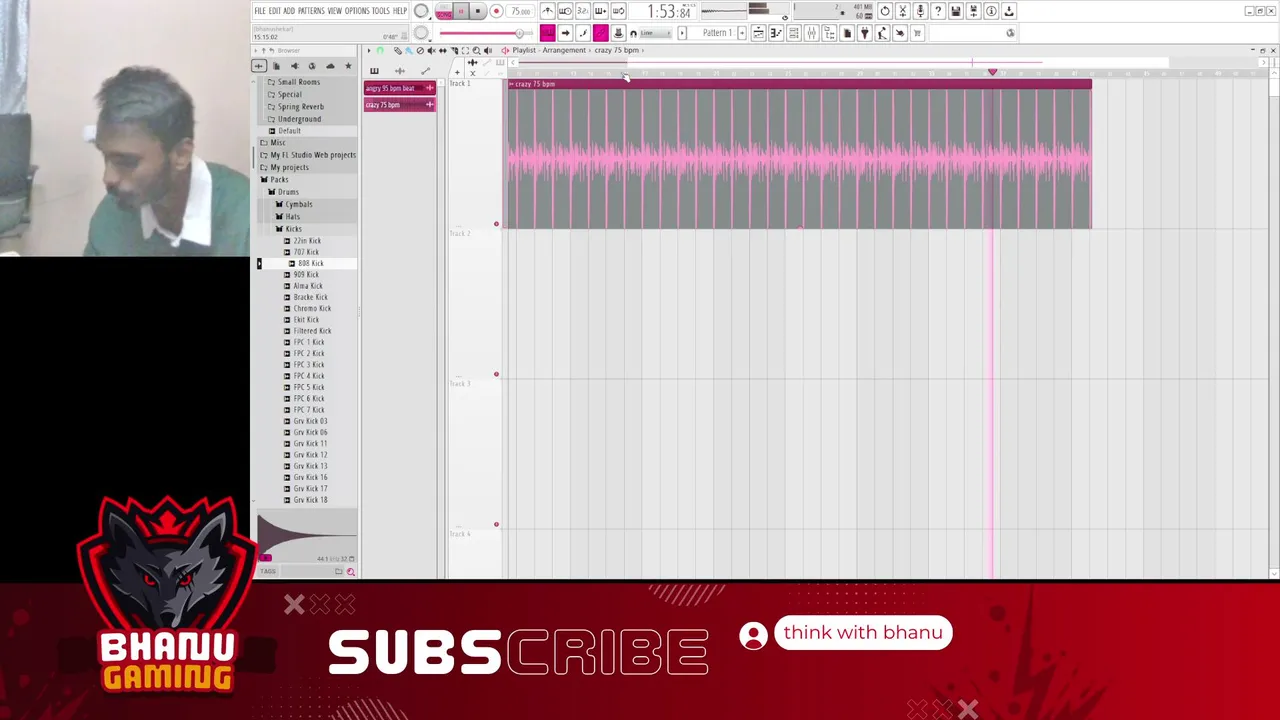The width and height of the screenshot is (1280, 720).
Task: Pause playback with the pause button
Action: tap(461, 12)
